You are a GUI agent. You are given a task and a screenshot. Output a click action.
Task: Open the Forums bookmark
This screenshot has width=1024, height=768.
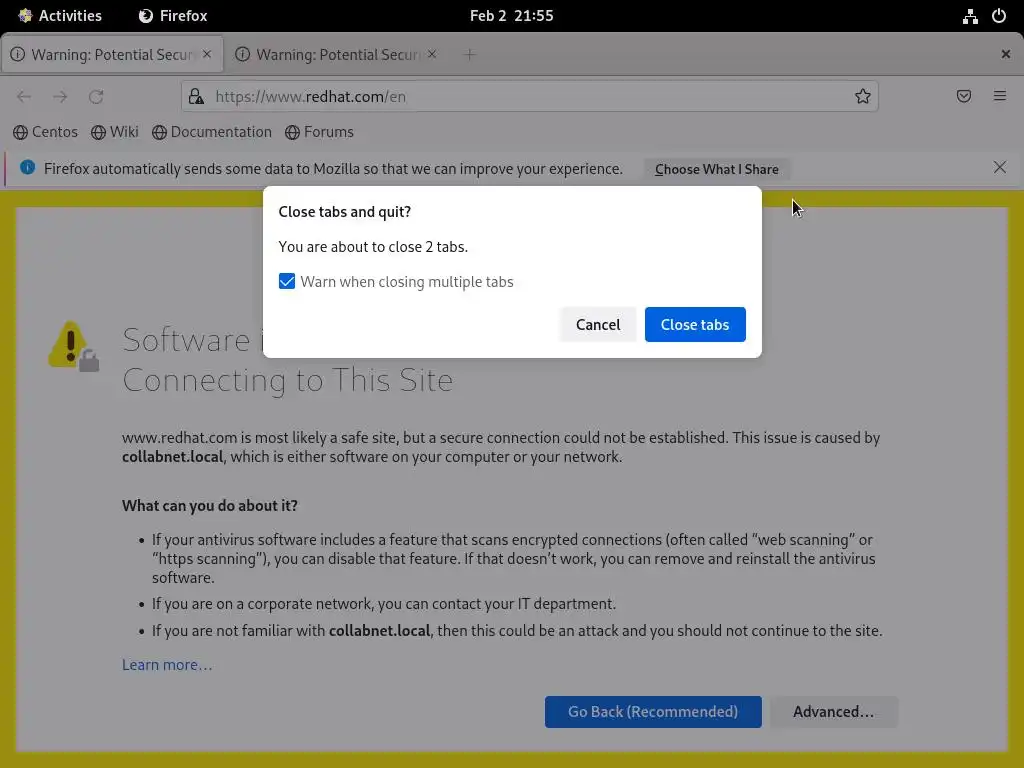319,132
